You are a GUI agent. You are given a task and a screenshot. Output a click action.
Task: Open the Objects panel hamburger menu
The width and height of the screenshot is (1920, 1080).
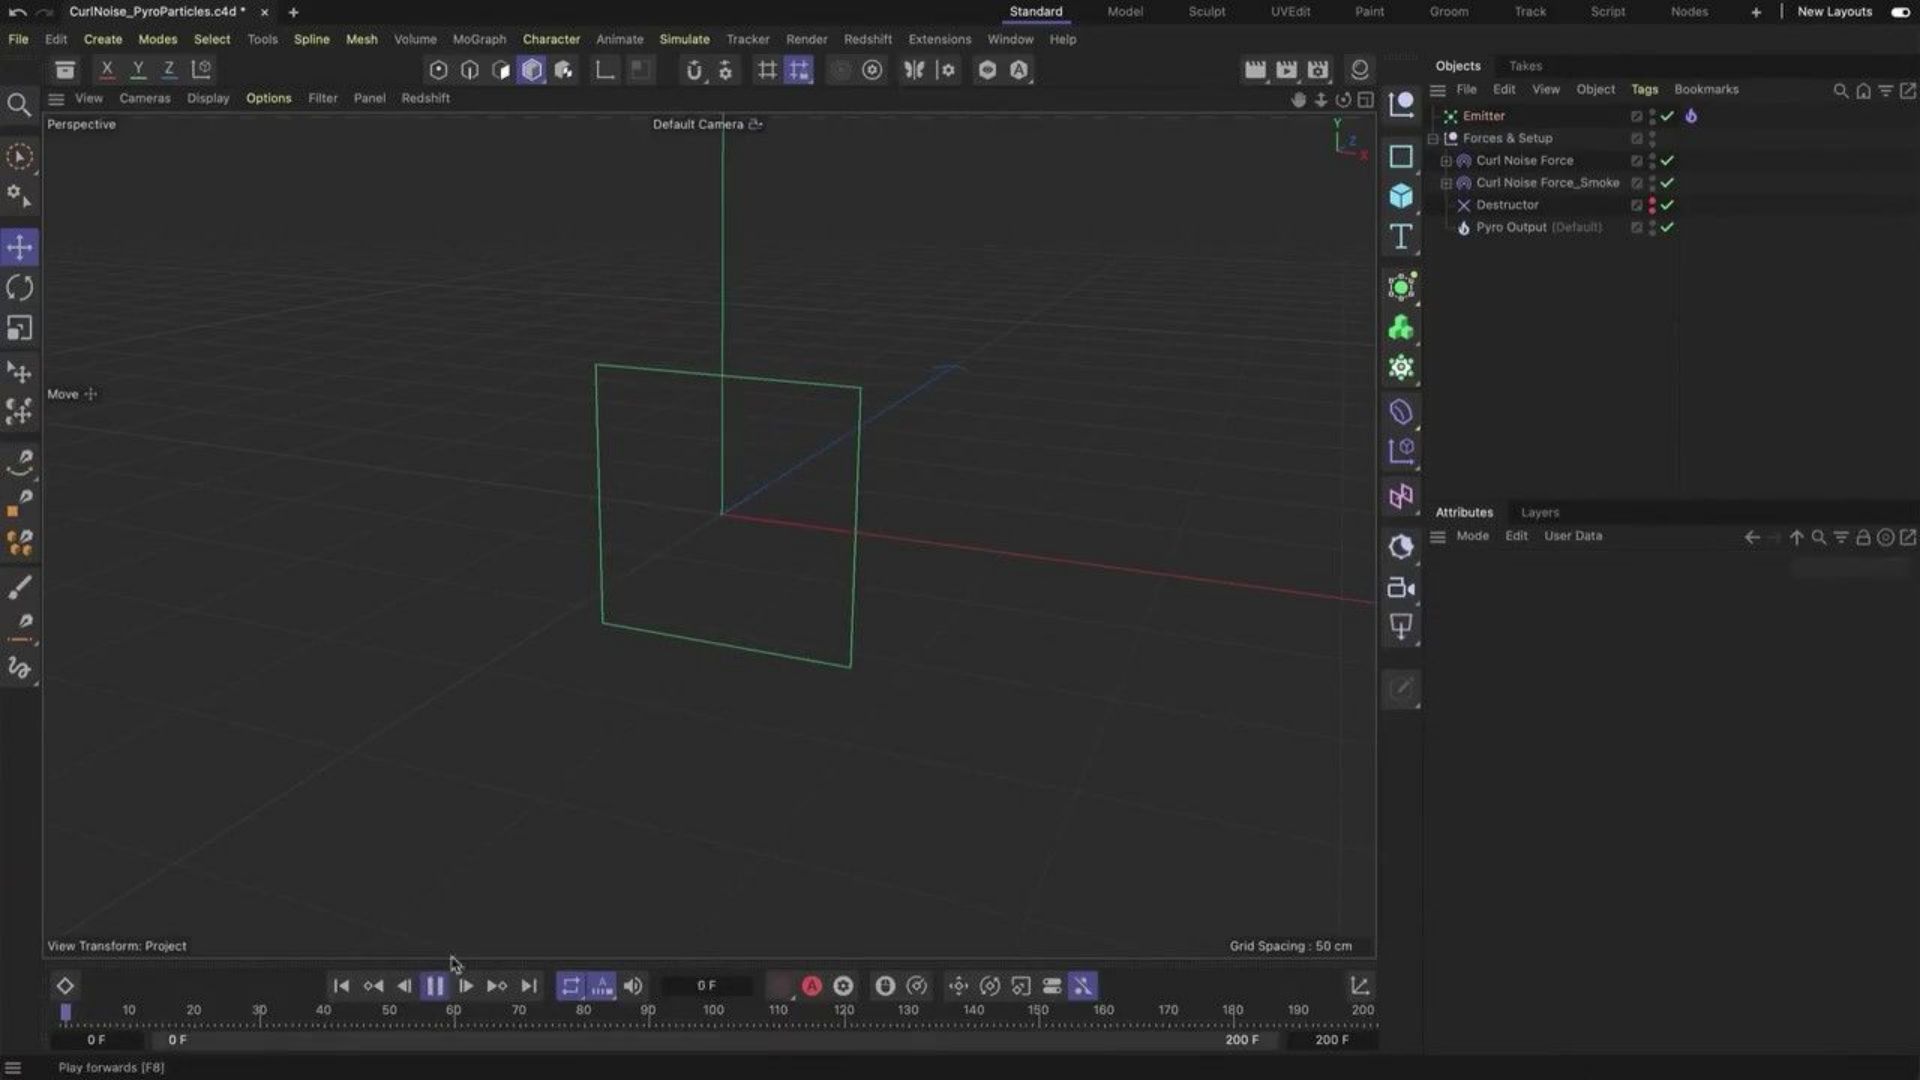coord(1438,90)
